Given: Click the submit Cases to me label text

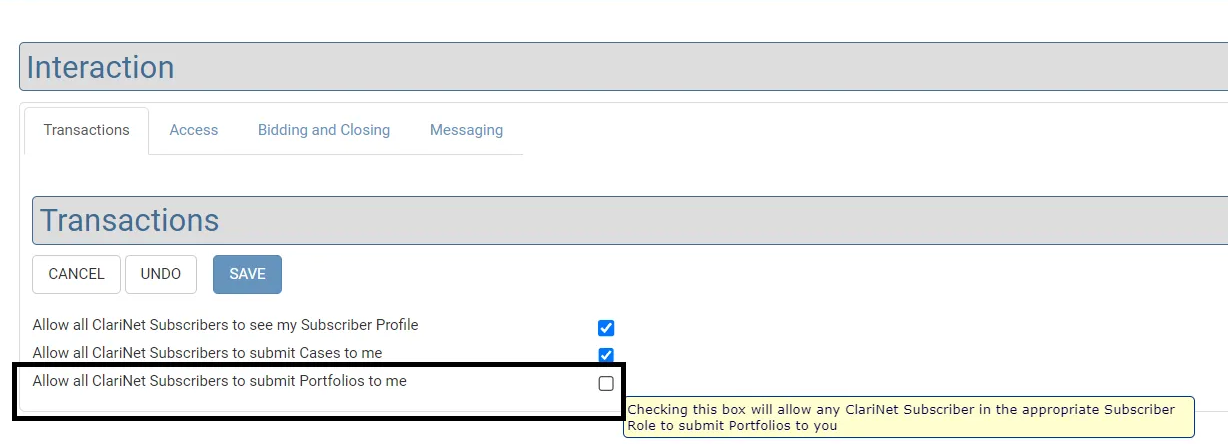Looking at the screenshot, I should 207,353.
